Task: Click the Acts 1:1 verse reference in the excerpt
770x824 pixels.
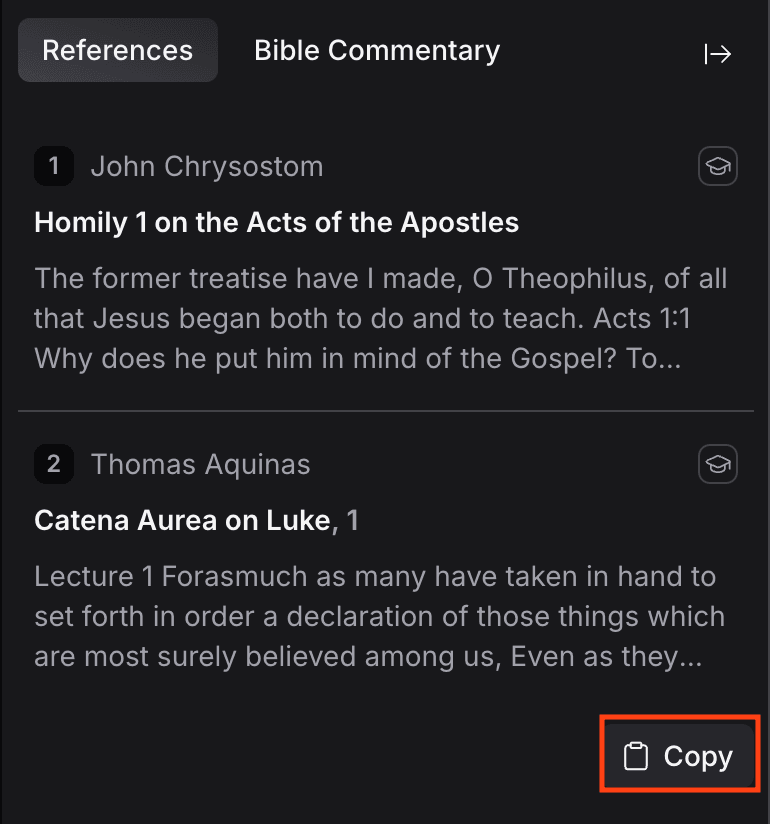Action: coord(636,318)
